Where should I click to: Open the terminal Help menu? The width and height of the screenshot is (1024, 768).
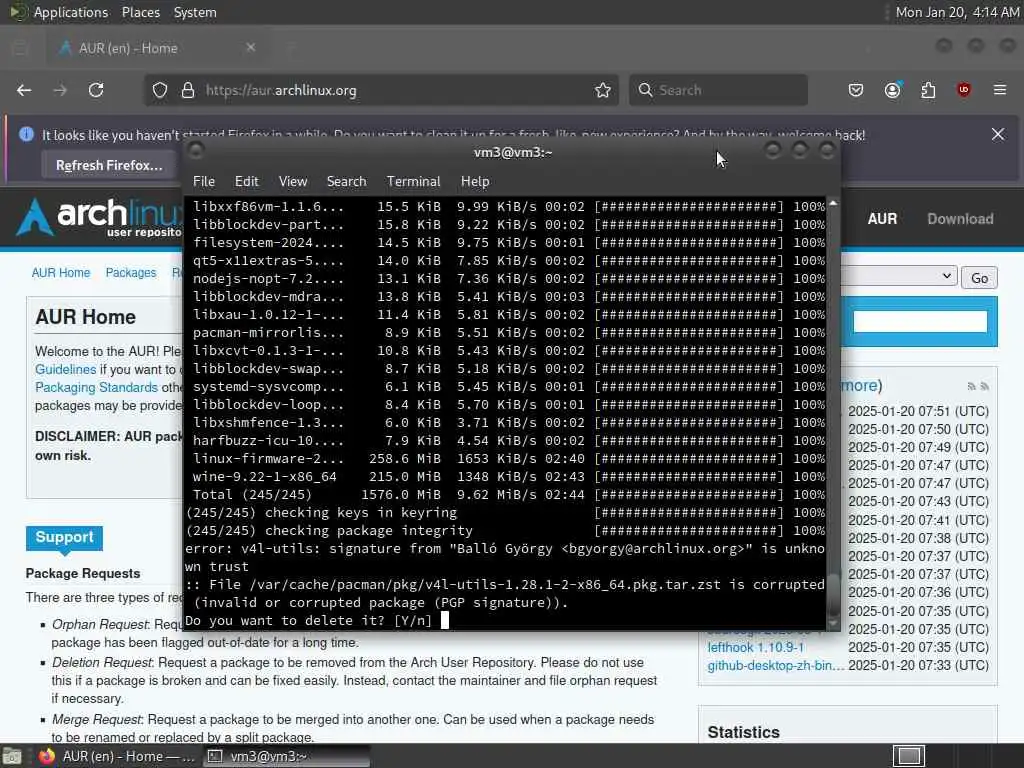[x=475, y=182]
